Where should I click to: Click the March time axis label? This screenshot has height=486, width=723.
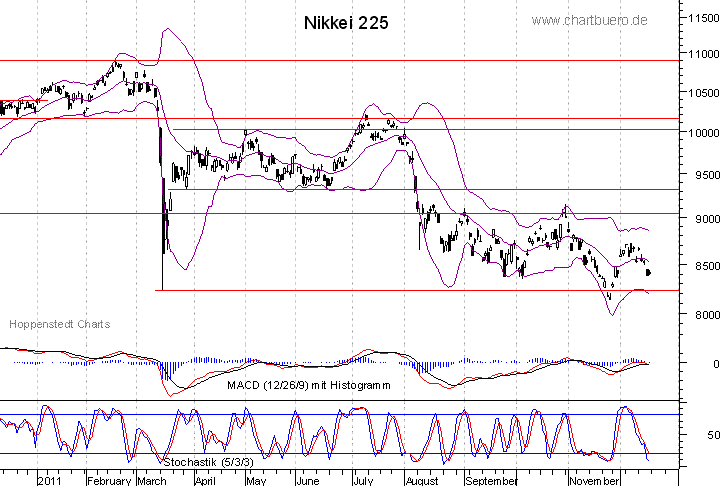pyautogui.click(x=152, y=480)
